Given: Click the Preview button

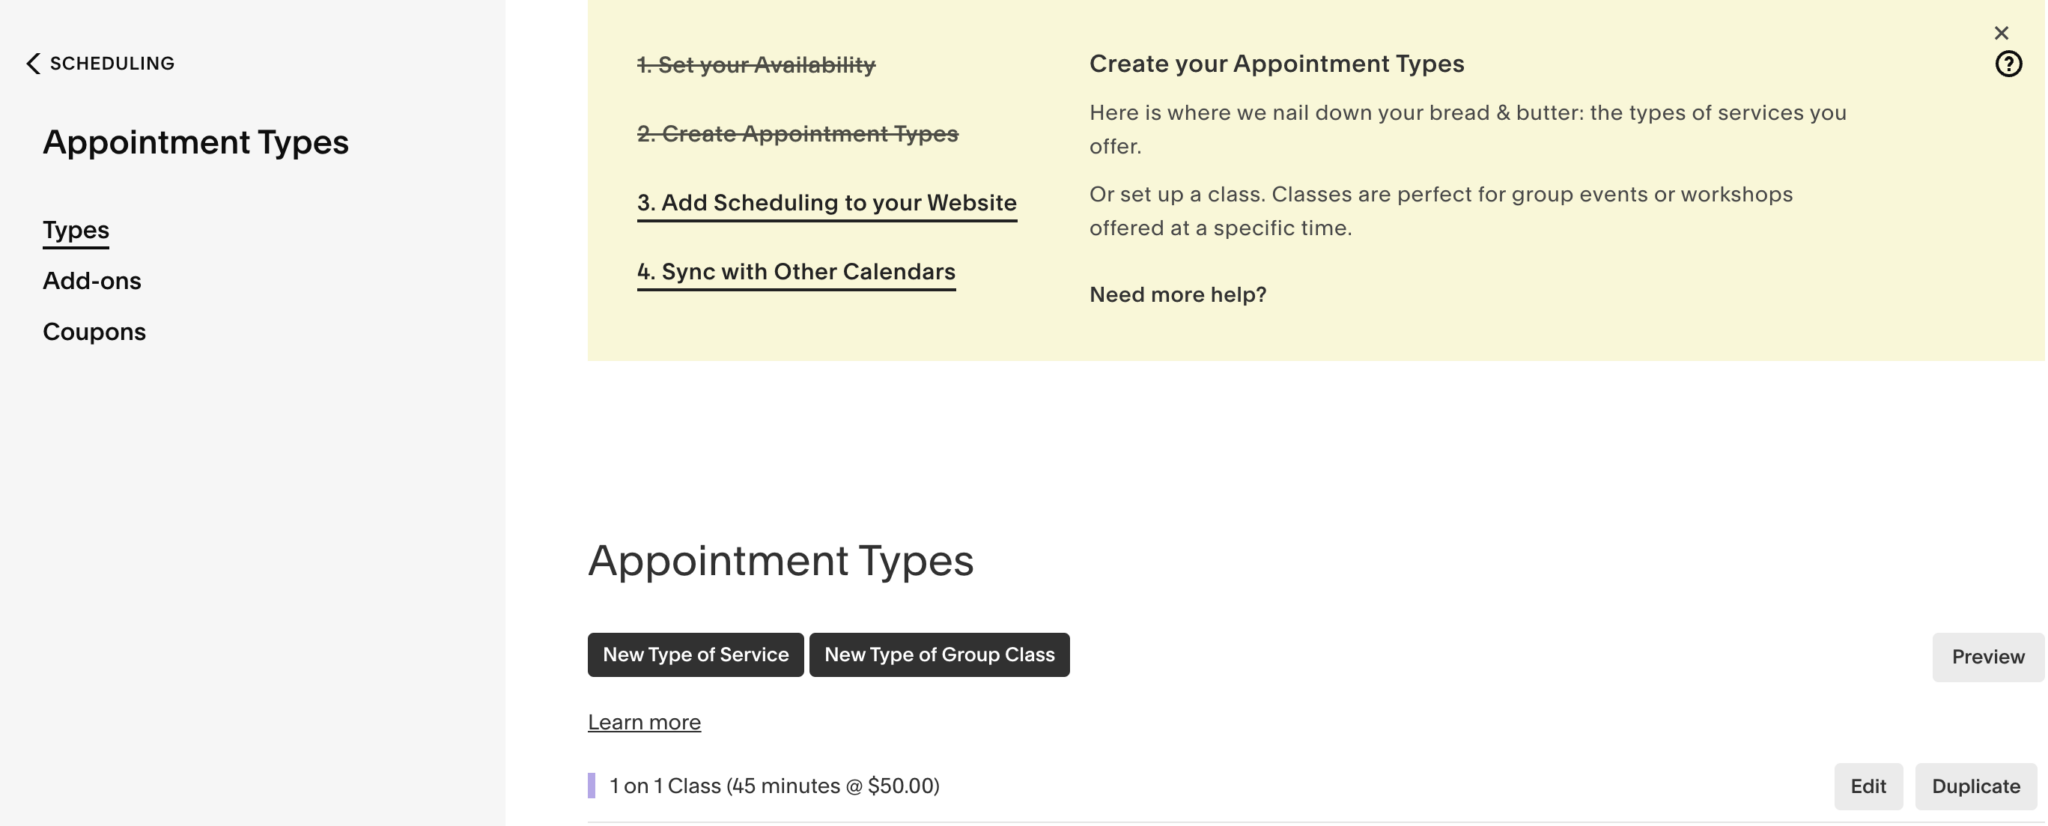Looking at the screenshot, I should coord(1987,657).
